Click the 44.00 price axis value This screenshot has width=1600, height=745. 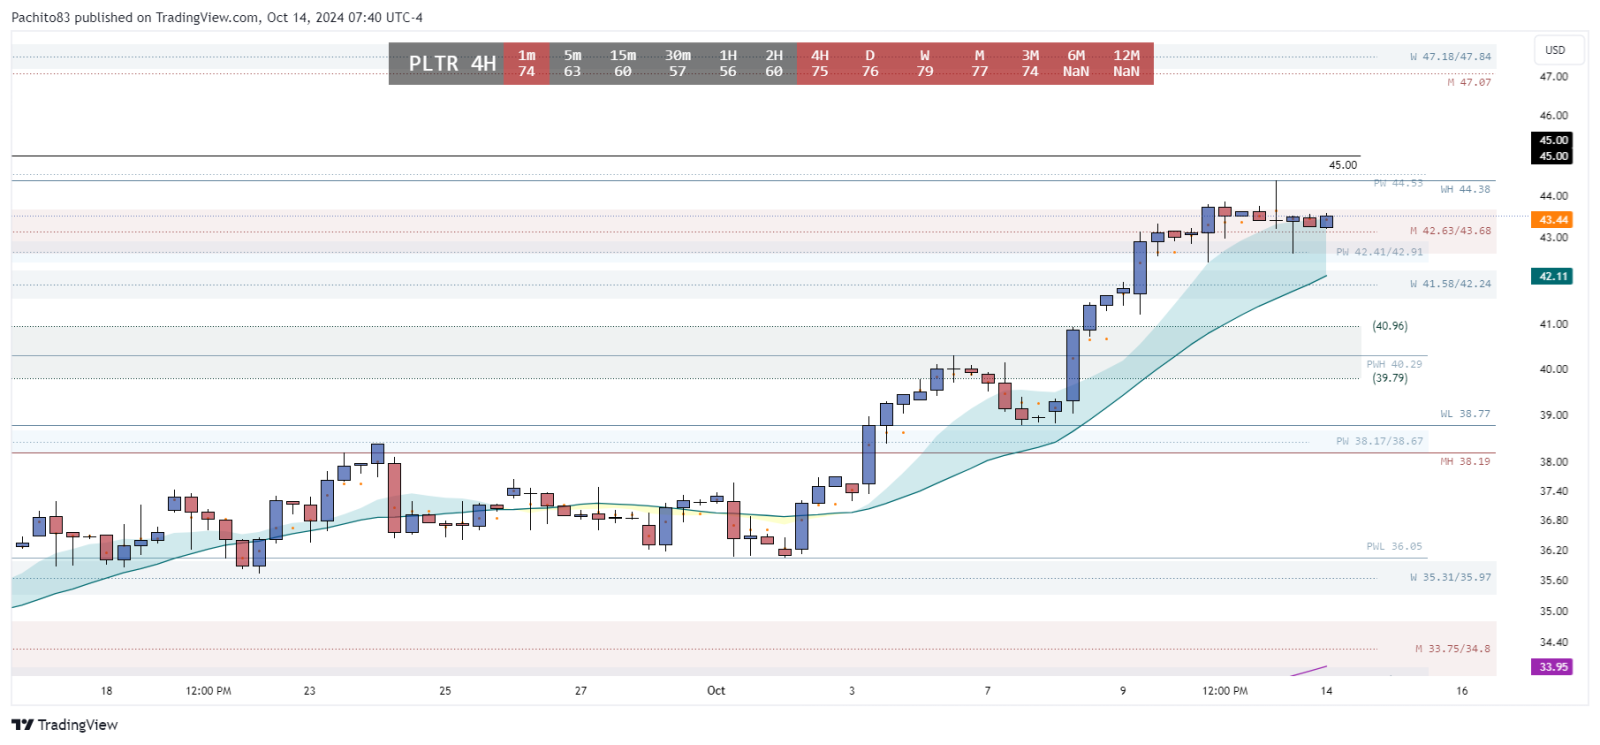(1554, 196)
